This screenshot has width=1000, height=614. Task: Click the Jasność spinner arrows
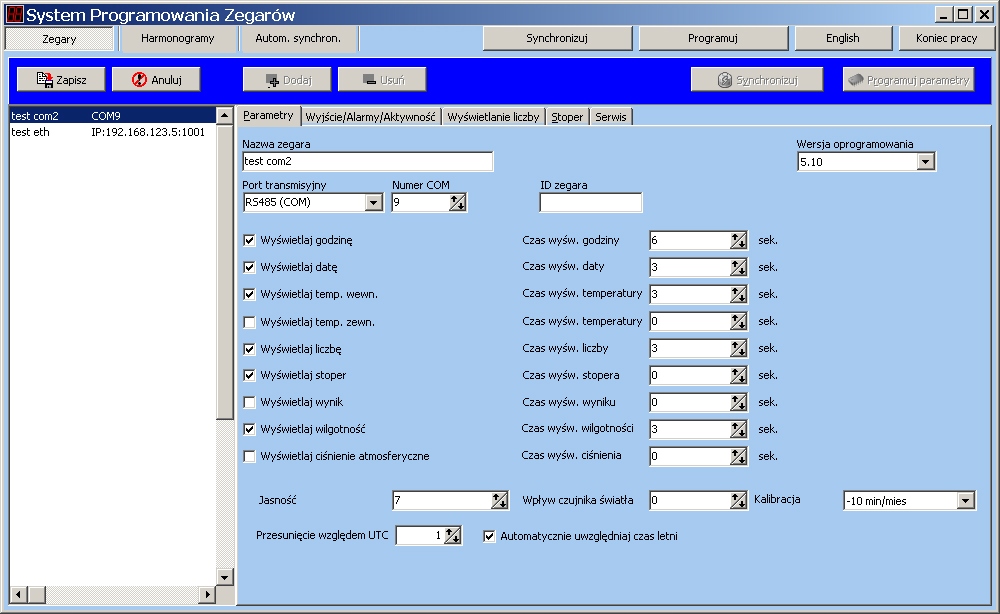point(499,501)
